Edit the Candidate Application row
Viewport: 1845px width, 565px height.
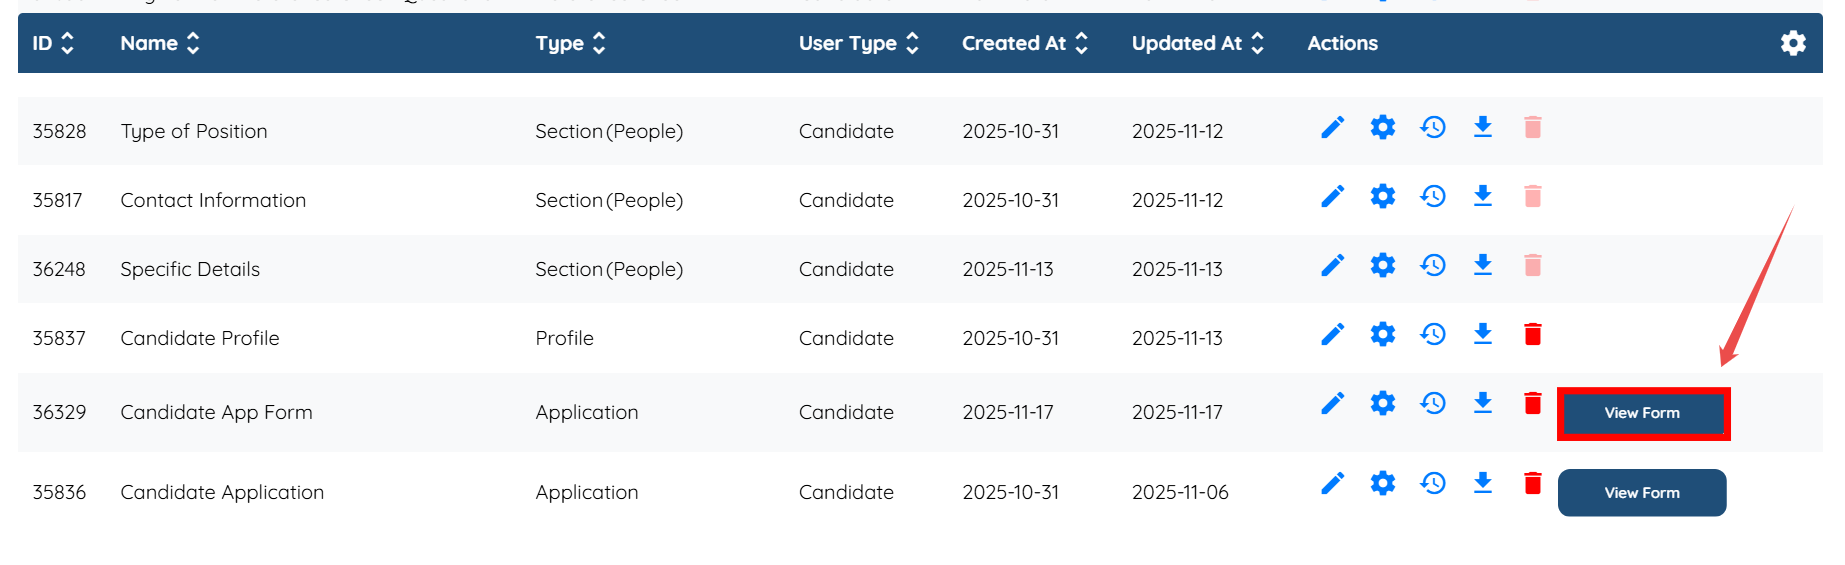pos(1332,484)
